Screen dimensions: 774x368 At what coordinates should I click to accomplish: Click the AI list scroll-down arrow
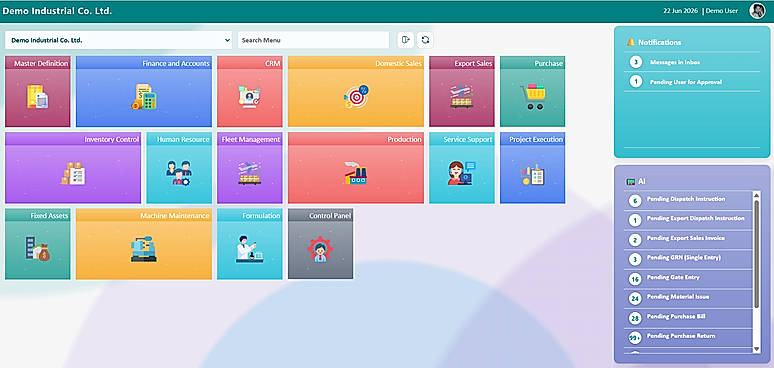tap(757, 349)
